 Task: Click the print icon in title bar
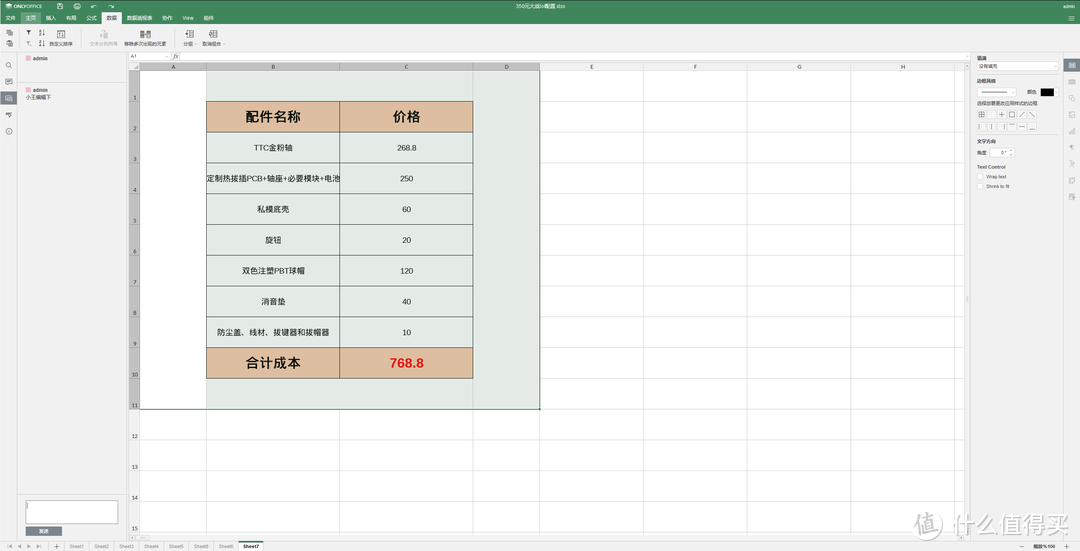(77, 6)
